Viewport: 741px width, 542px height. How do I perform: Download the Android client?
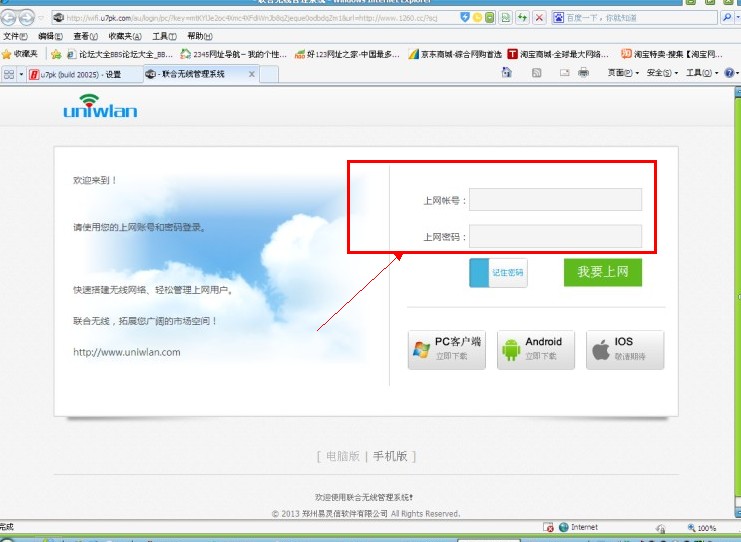tap(536, 350)
